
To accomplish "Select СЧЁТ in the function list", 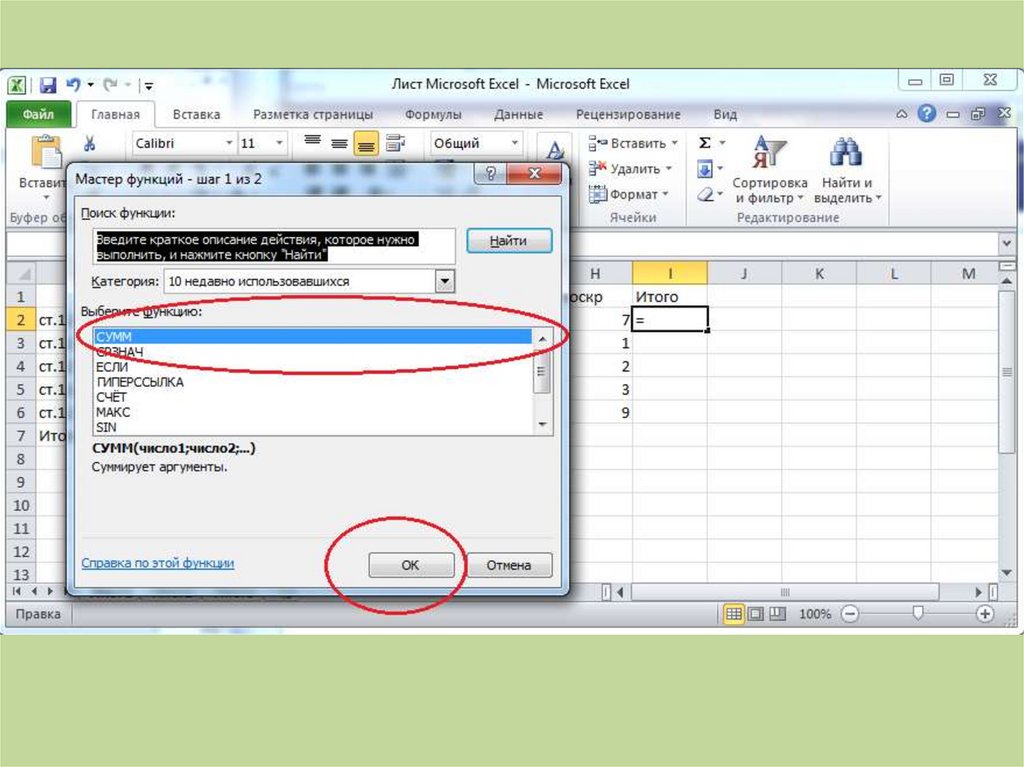I will tap(313, 397).
